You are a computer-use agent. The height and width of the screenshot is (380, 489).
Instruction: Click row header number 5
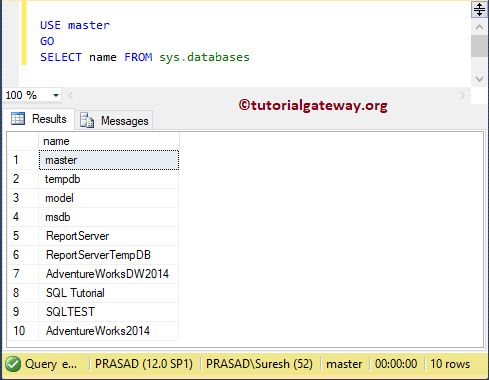click(23, 236)
